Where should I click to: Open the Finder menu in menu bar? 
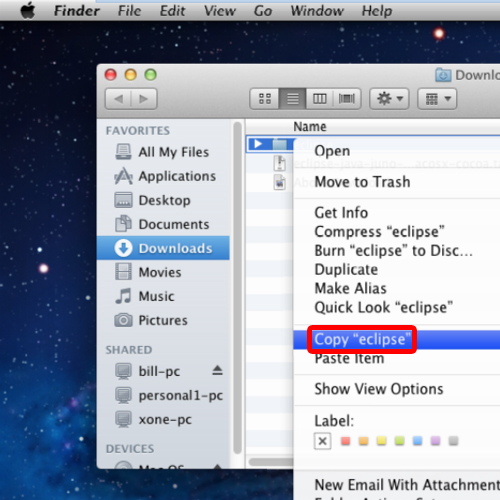[77, 11]
